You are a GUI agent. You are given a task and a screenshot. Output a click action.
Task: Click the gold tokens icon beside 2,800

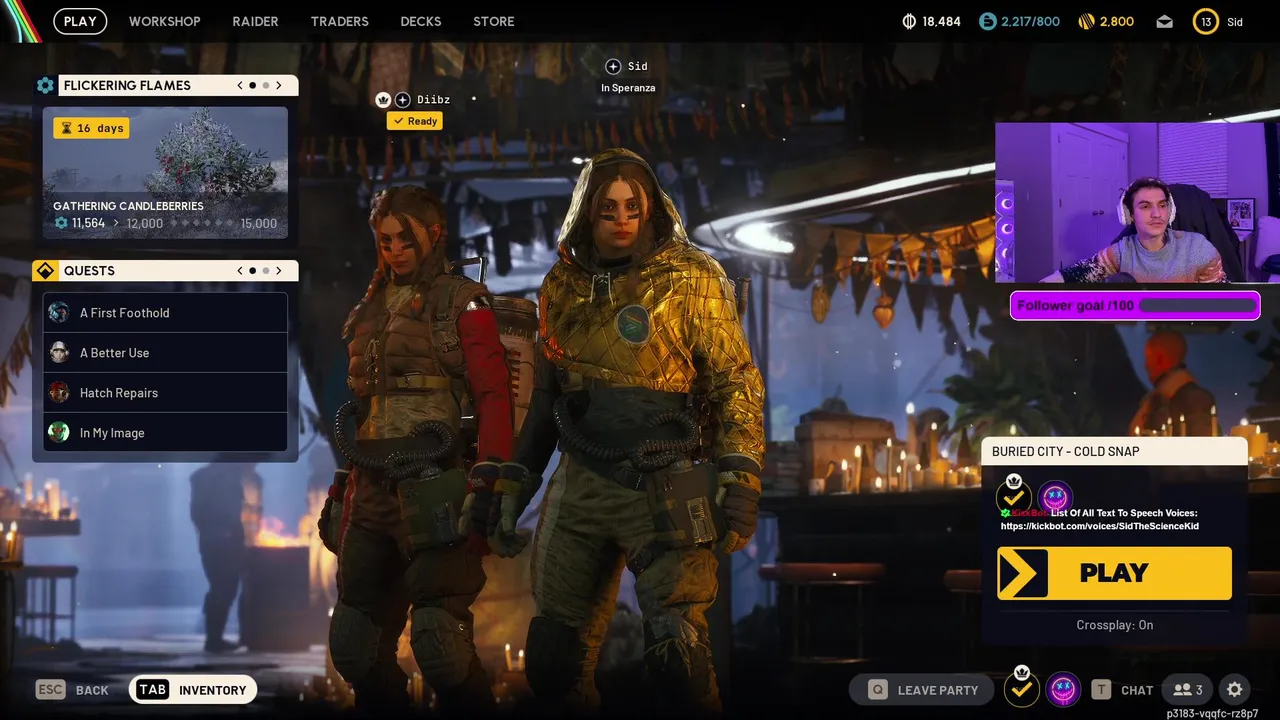click(x=1087, y=21)
